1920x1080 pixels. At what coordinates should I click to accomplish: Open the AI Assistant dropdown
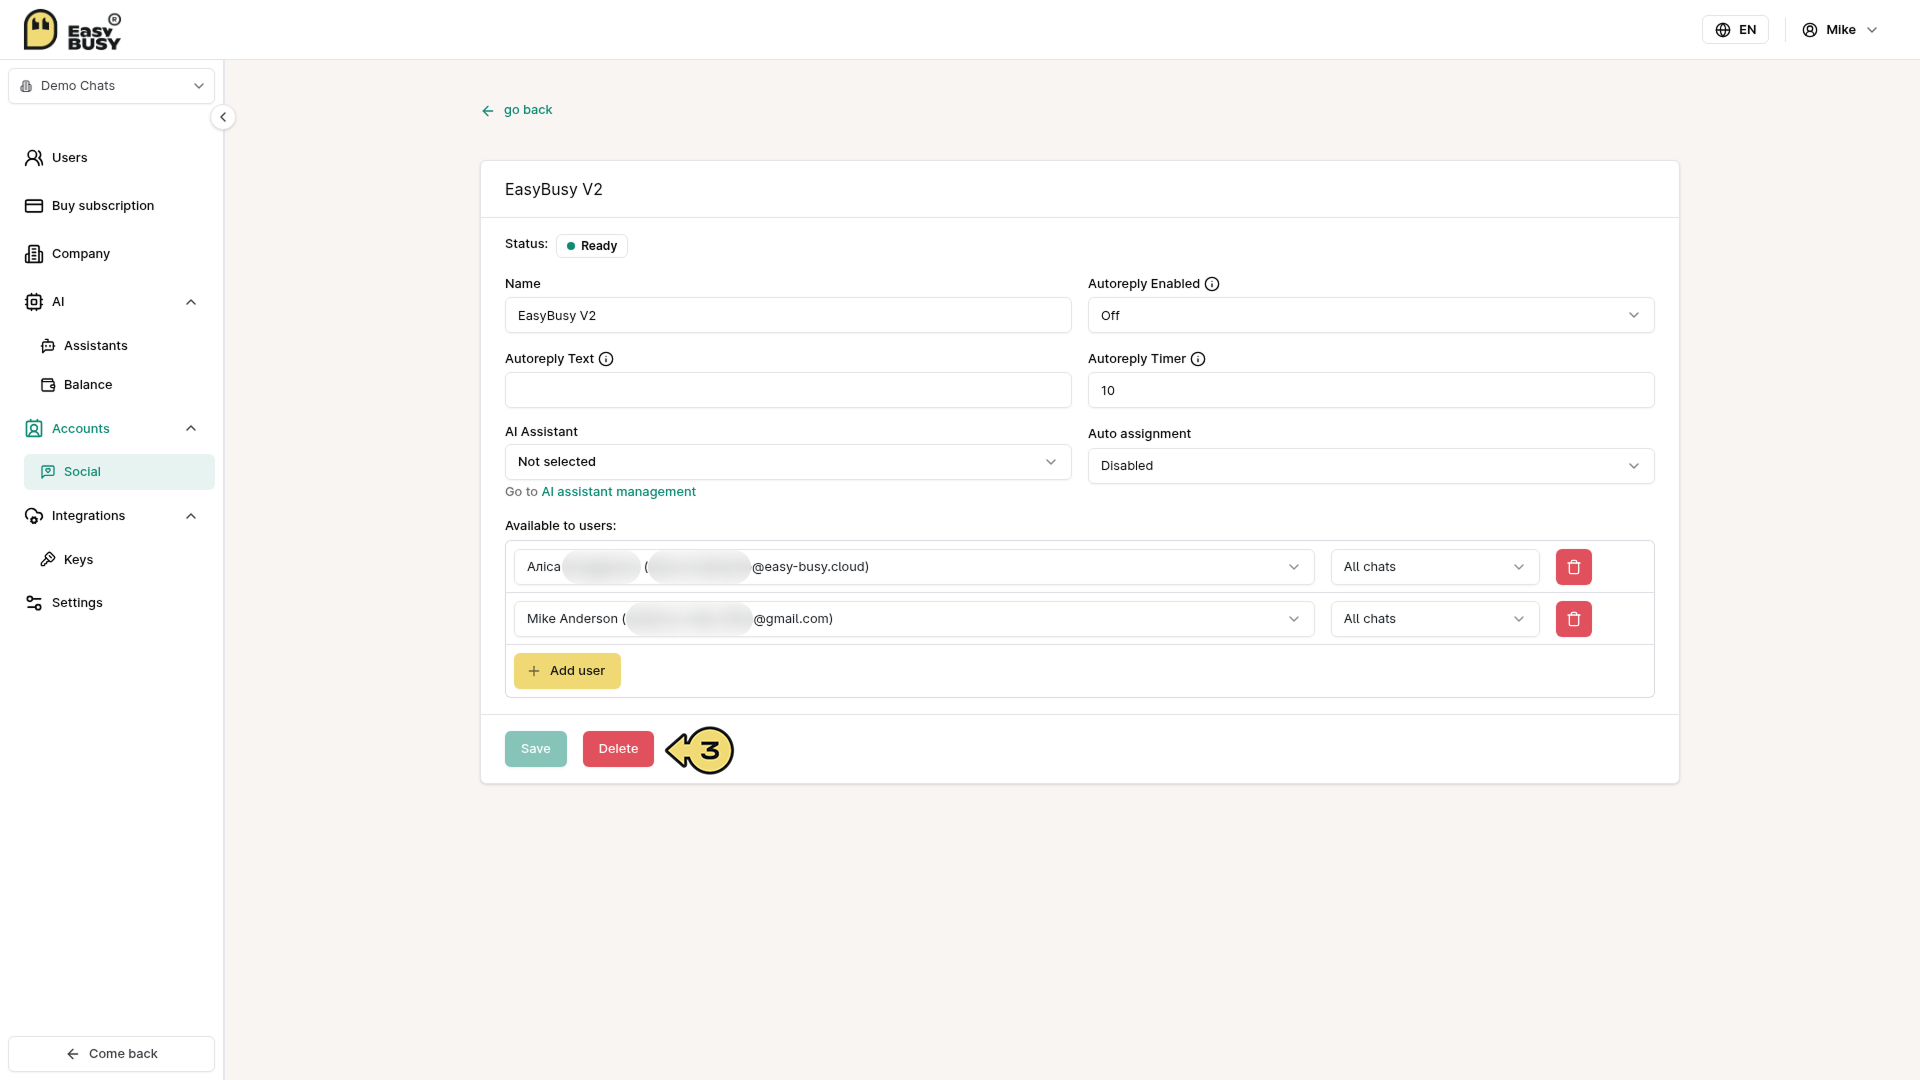788,462
